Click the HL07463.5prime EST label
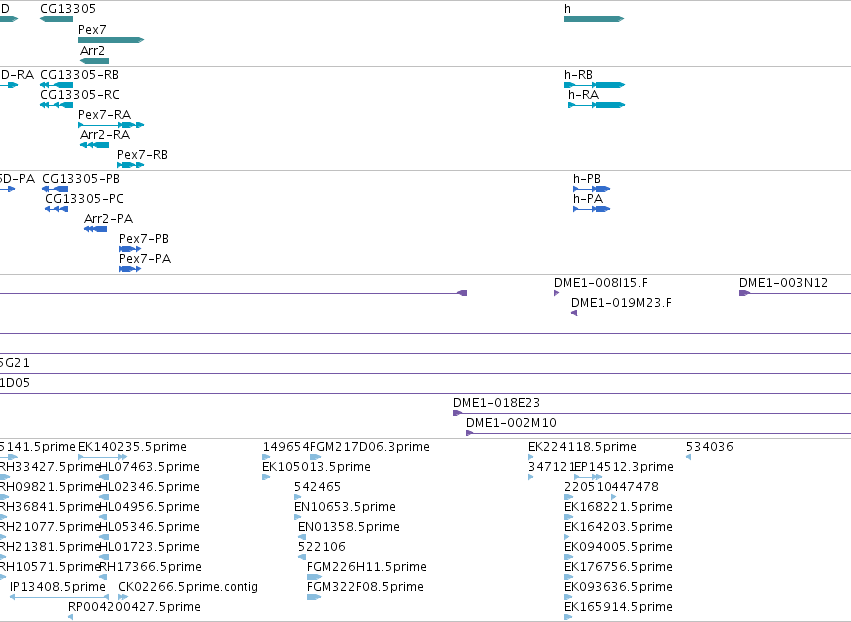This screenshot has height=622, width=851. (x=150, y=467)
